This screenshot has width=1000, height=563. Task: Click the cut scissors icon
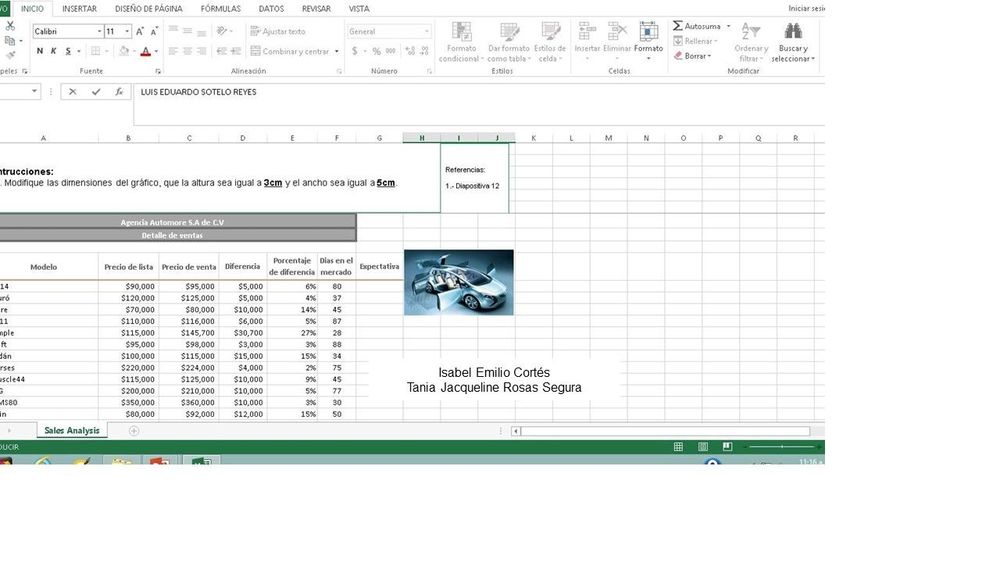click(x=10, y=27)
